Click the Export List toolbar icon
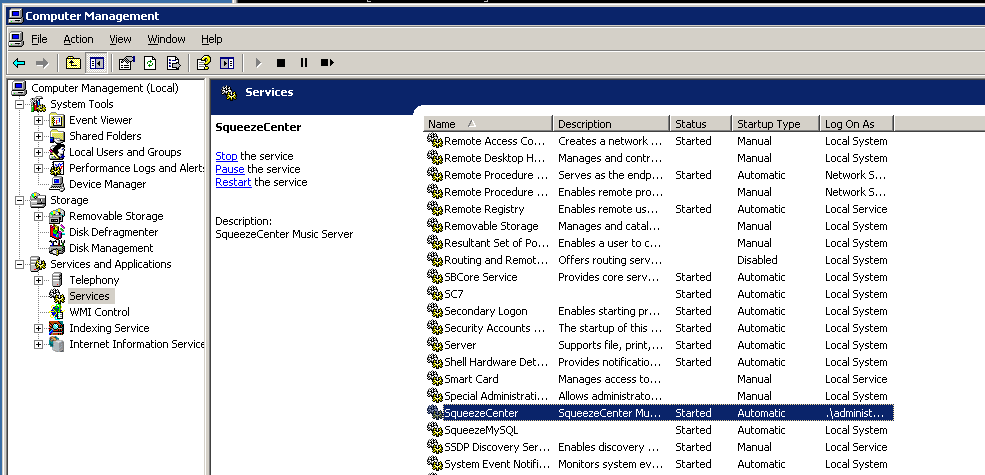 [173, 63]
